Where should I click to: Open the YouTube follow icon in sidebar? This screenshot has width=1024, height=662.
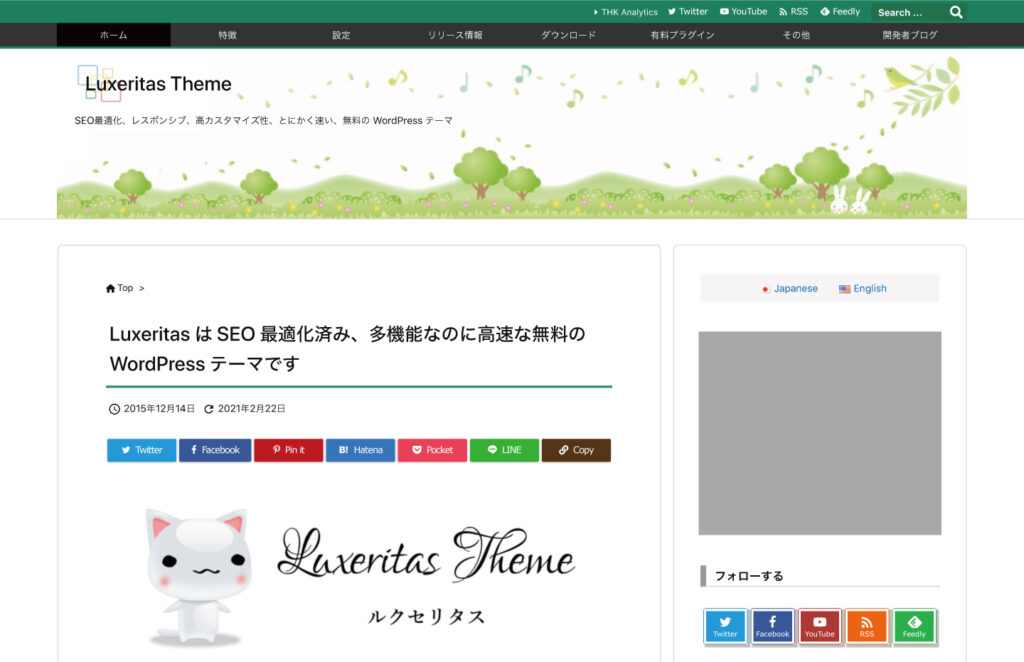coord(819,626)
